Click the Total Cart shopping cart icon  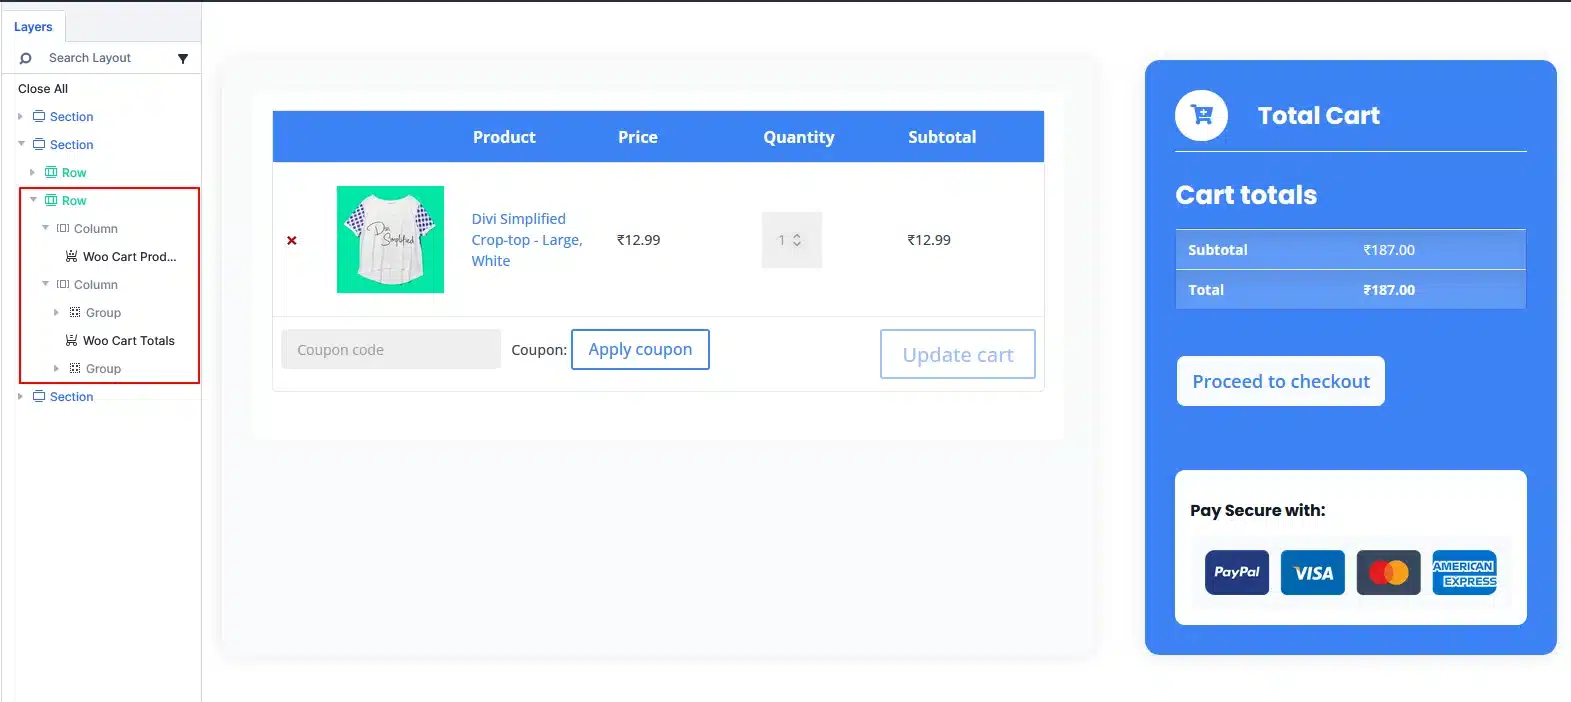(1202, 116)
